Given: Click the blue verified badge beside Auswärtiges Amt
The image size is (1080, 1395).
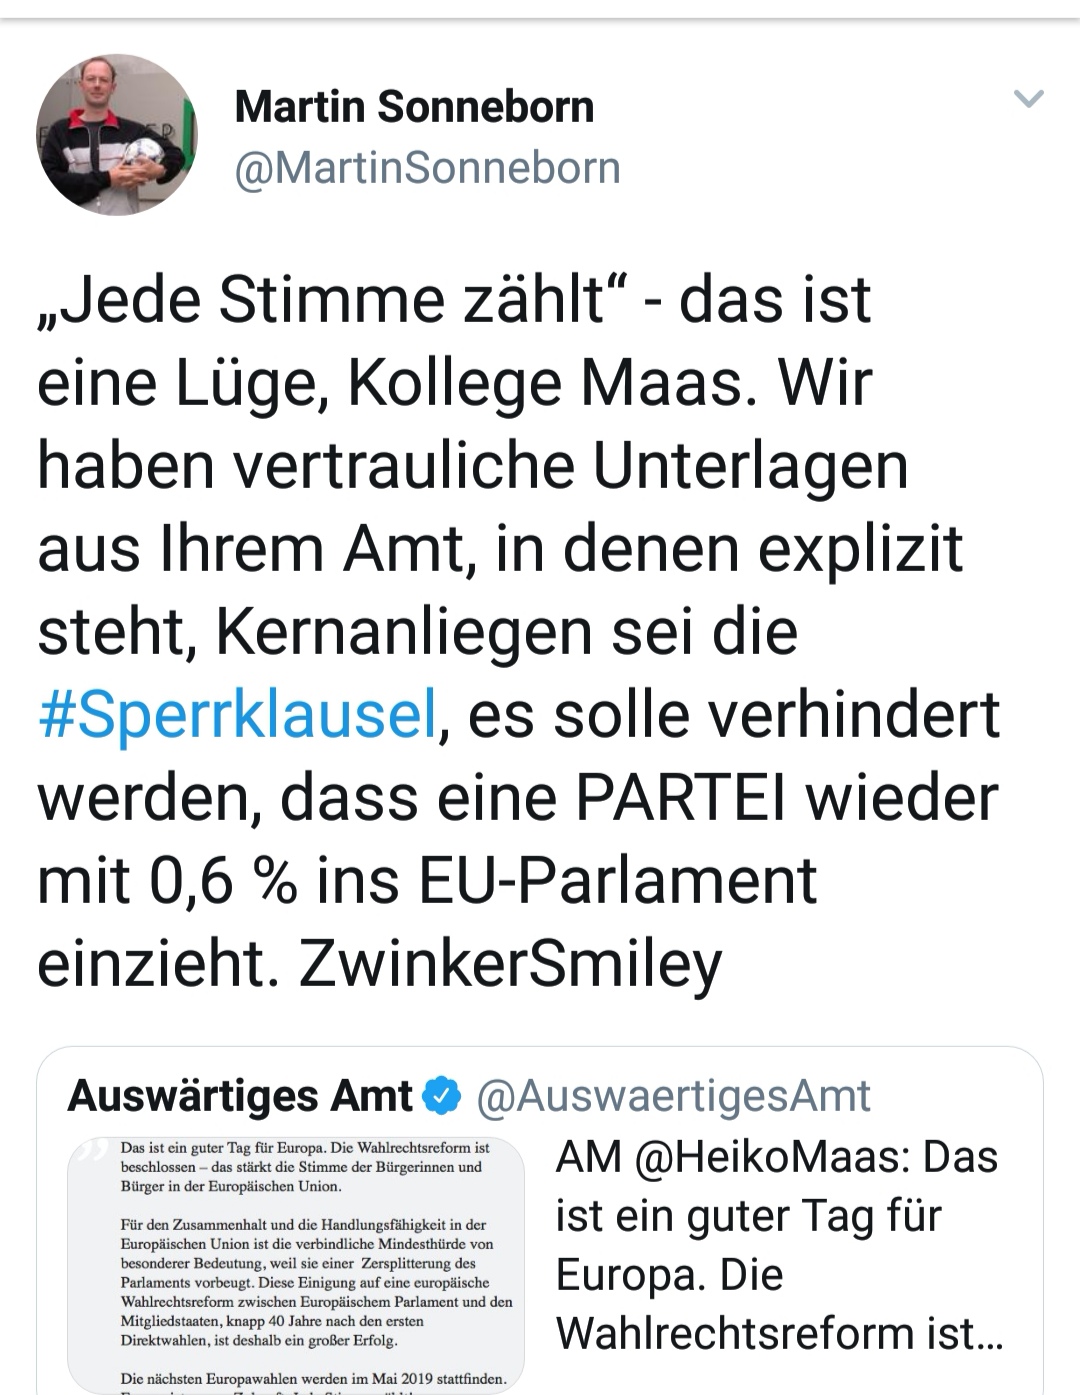Looking at the screenshot, I should click(x=443, y=1097).
